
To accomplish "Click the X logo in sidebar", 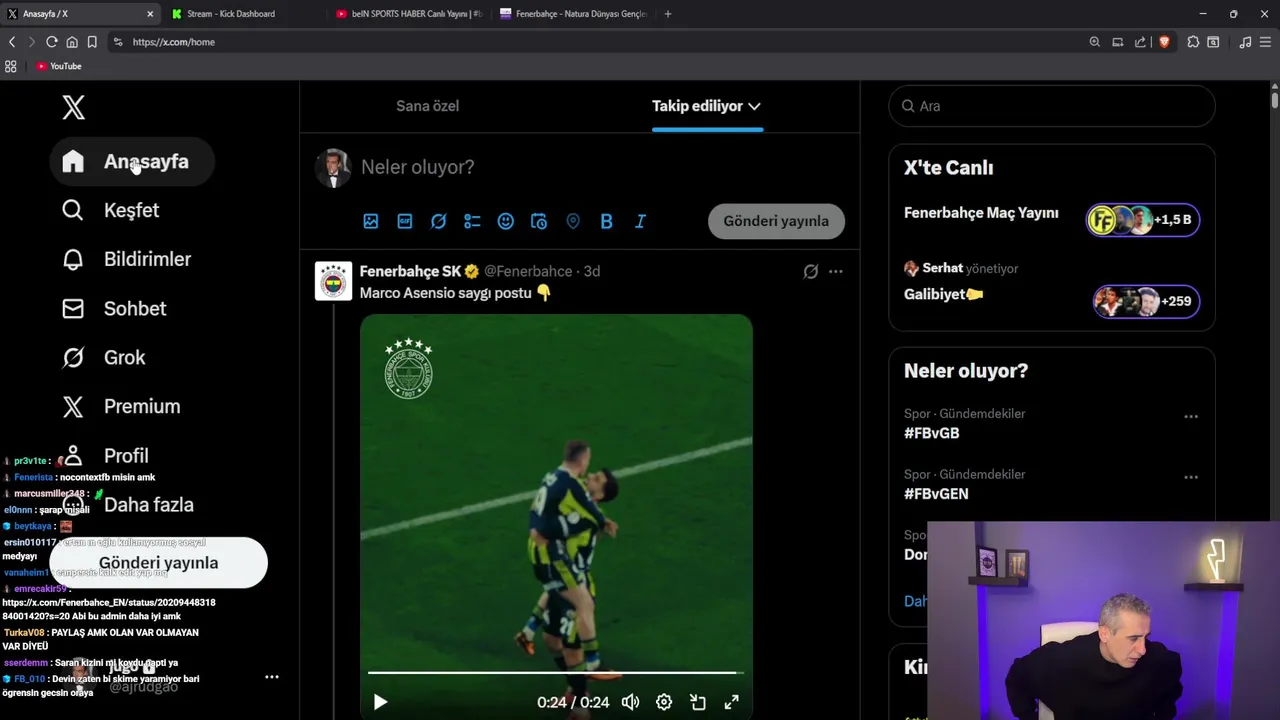I will tap(73, 107).
